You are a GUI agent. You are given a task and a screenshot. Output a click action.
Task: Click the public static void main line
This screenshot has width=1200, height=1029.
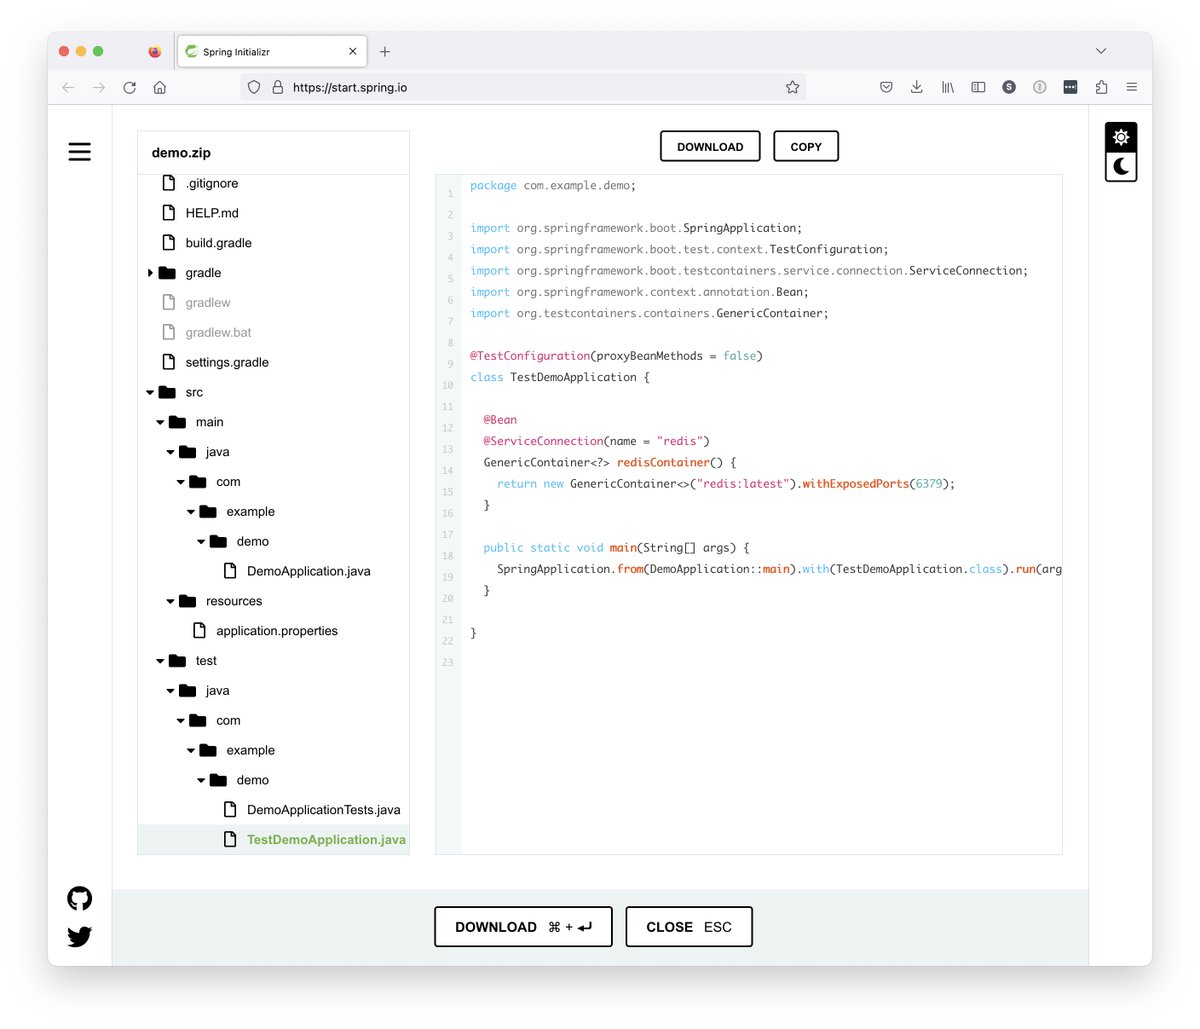(616, 548)
